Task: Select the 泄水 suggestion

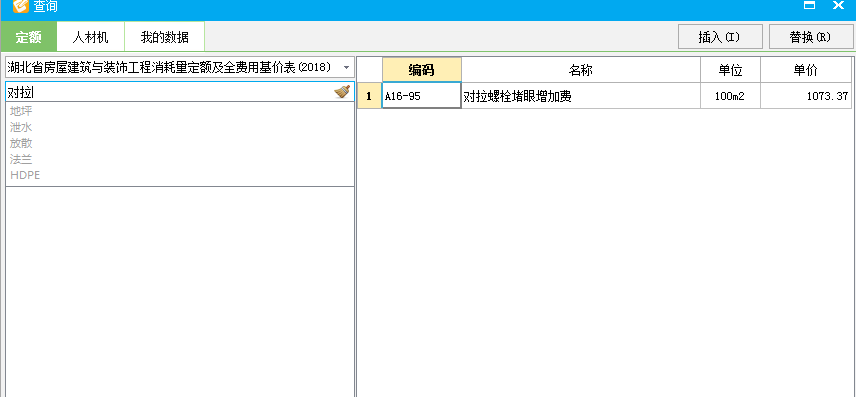Action: click(x=21, y=127)
